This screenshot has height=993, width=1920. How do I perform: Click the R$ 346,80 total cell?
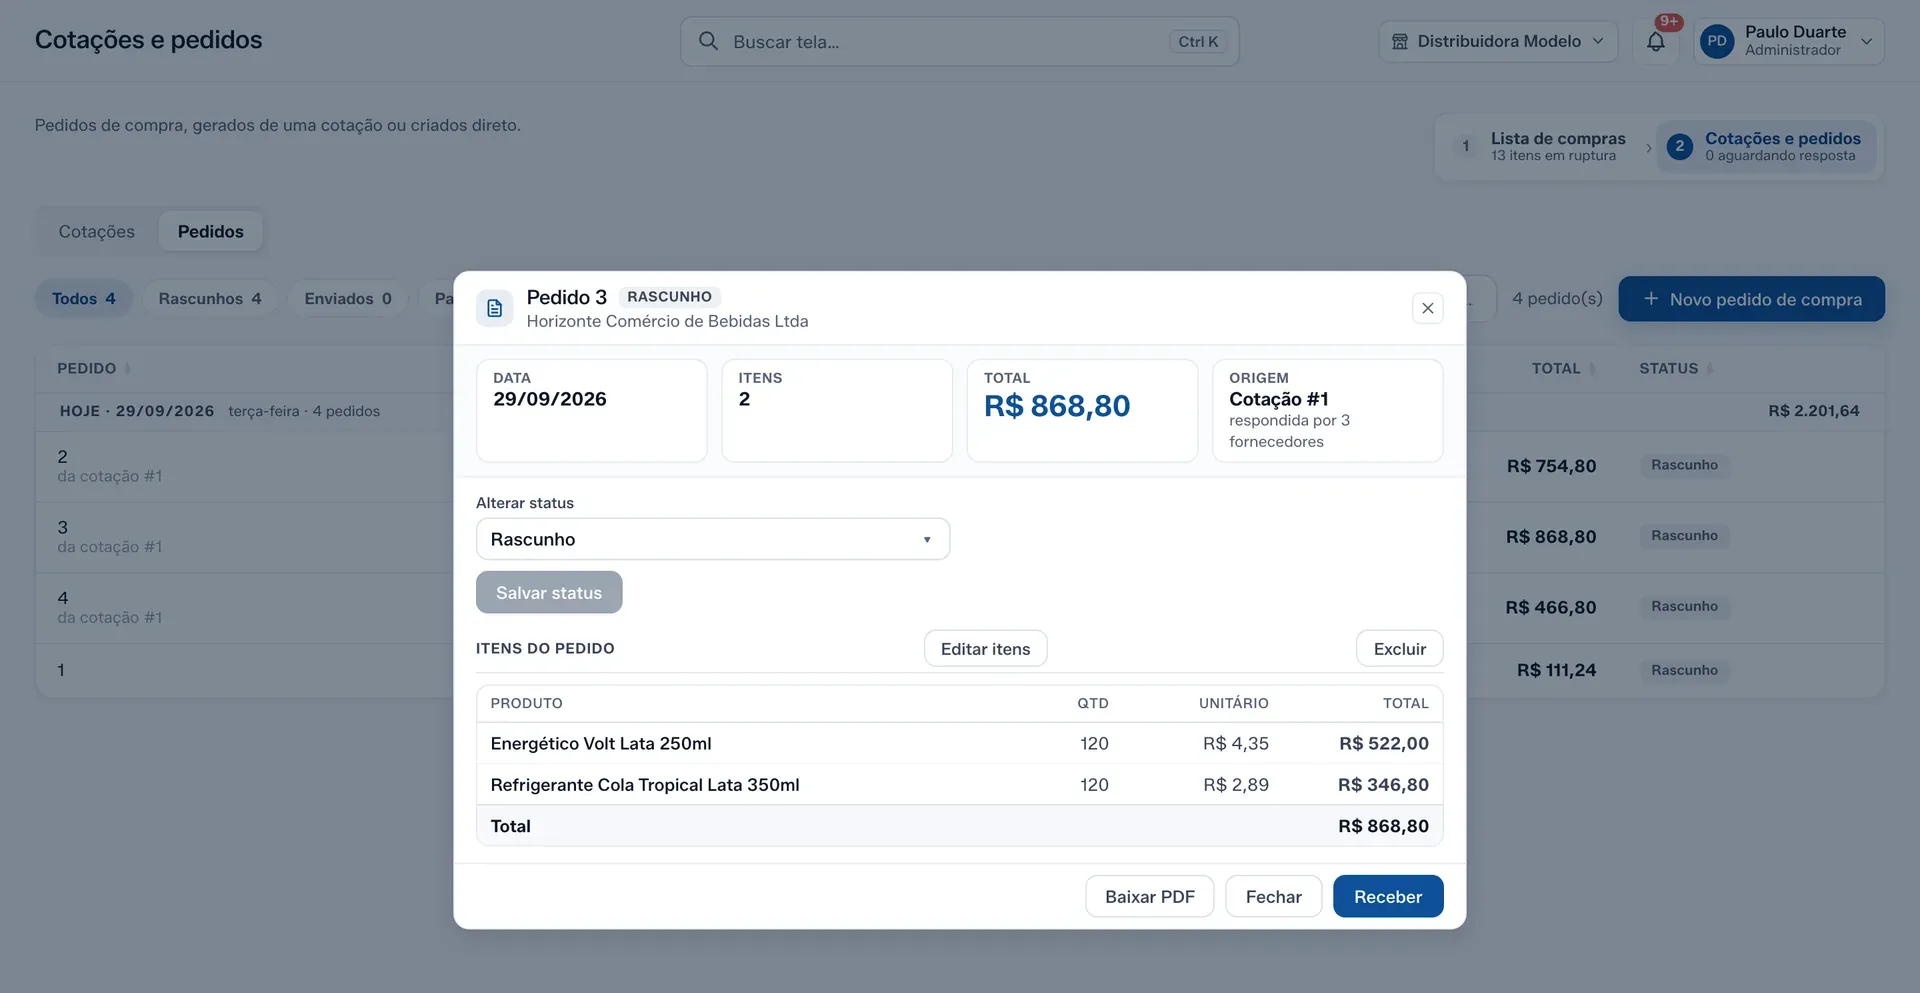pos(1383,785)
